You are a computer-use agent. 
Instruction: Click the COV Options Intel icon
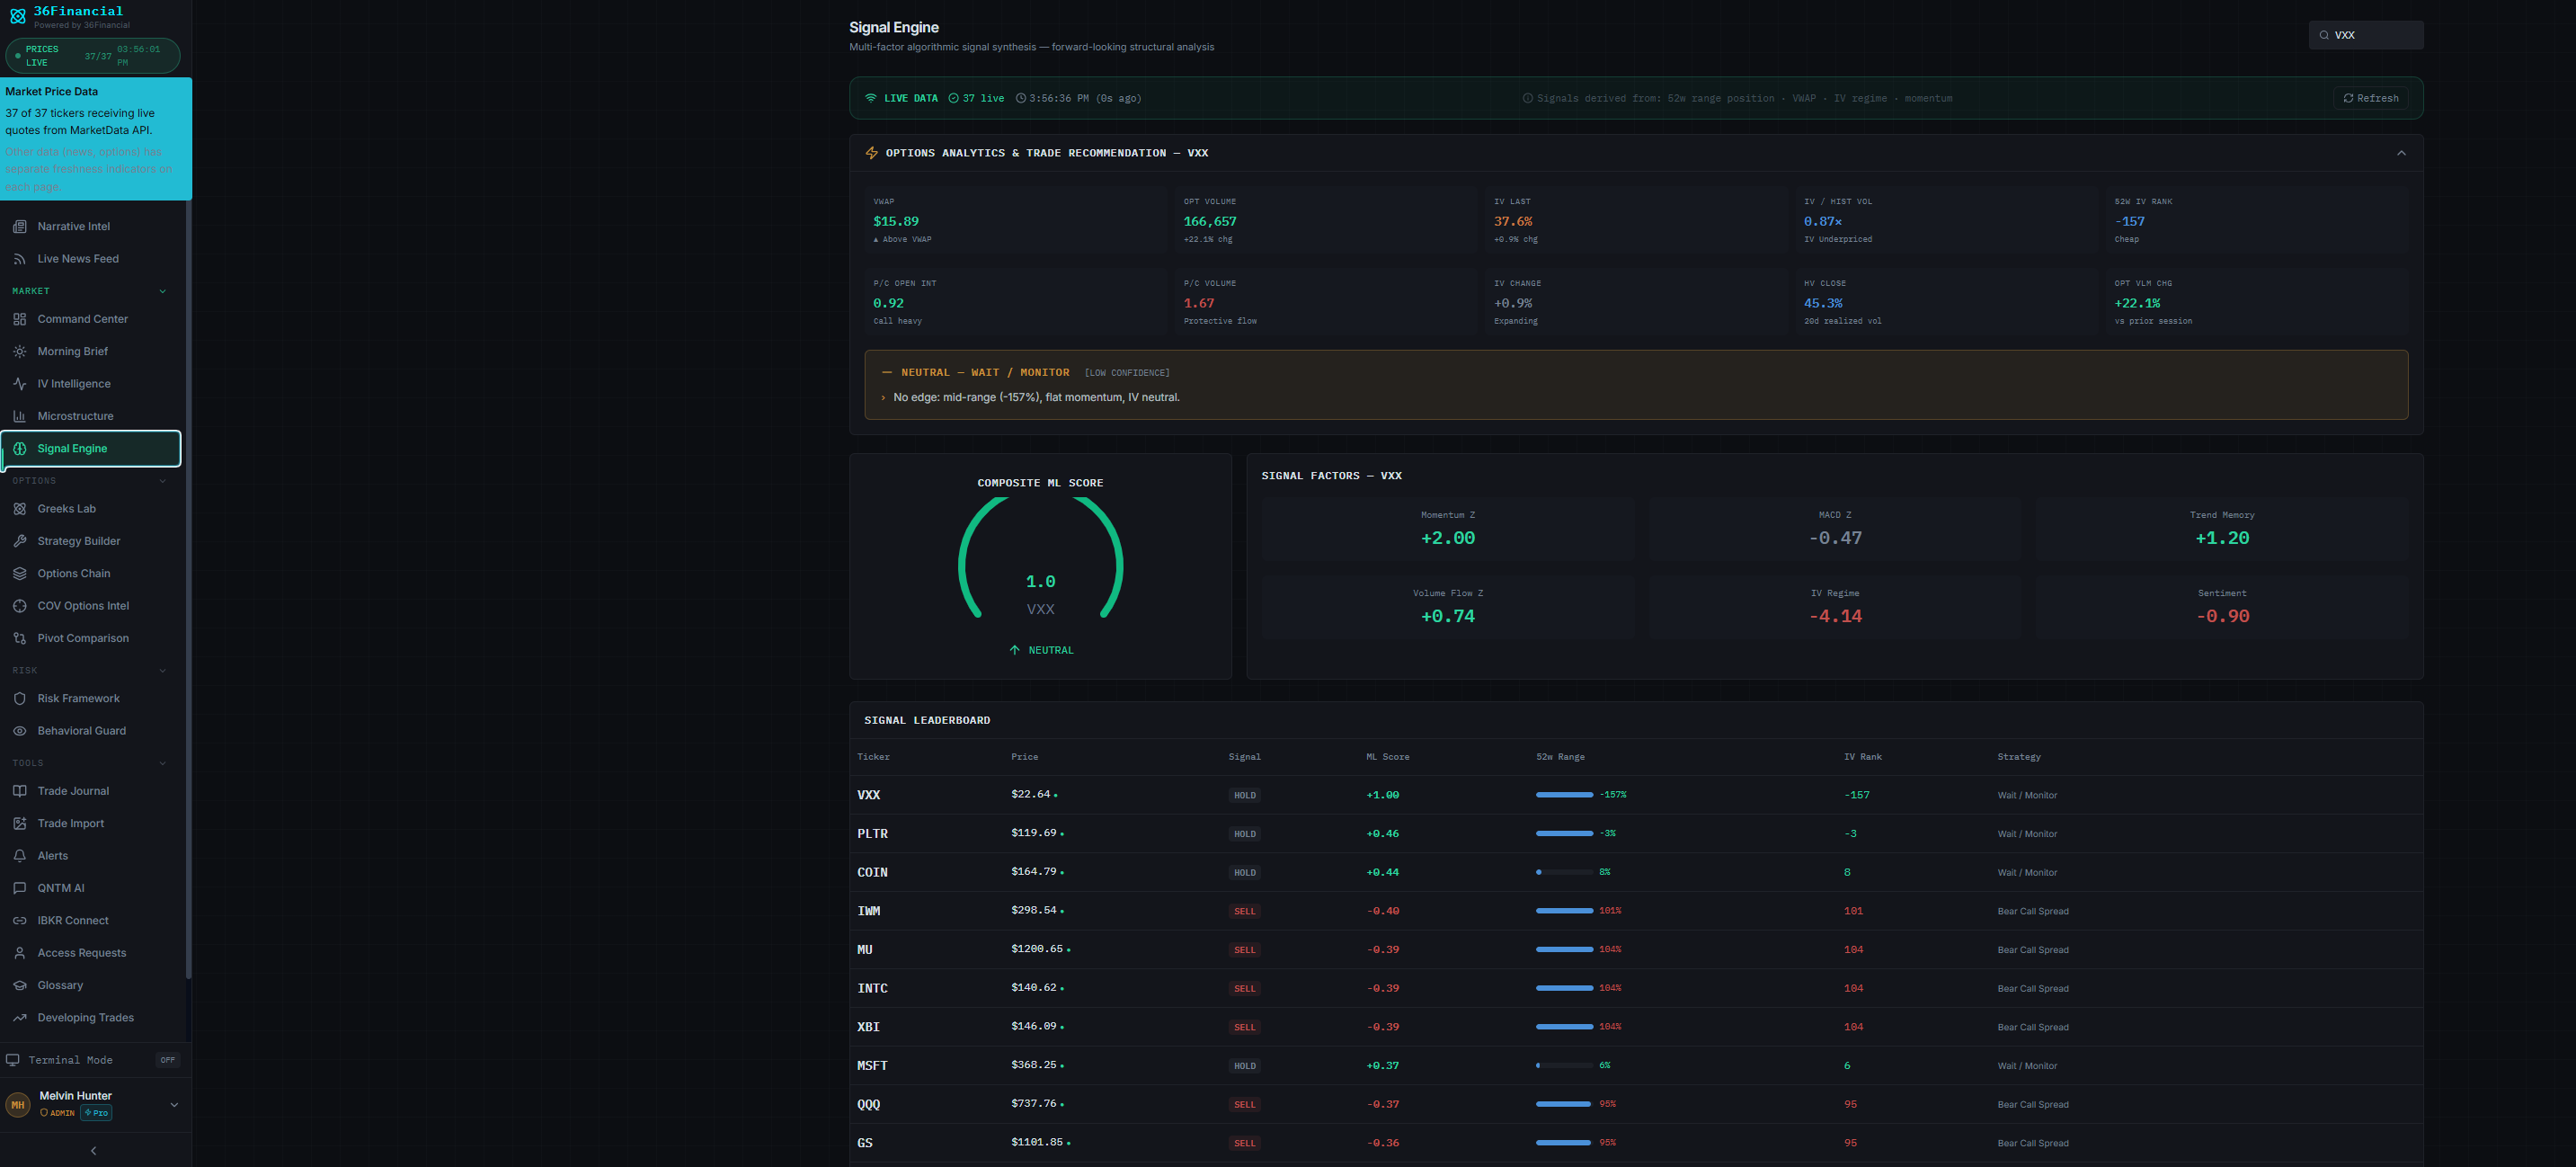tap(20, 606)
